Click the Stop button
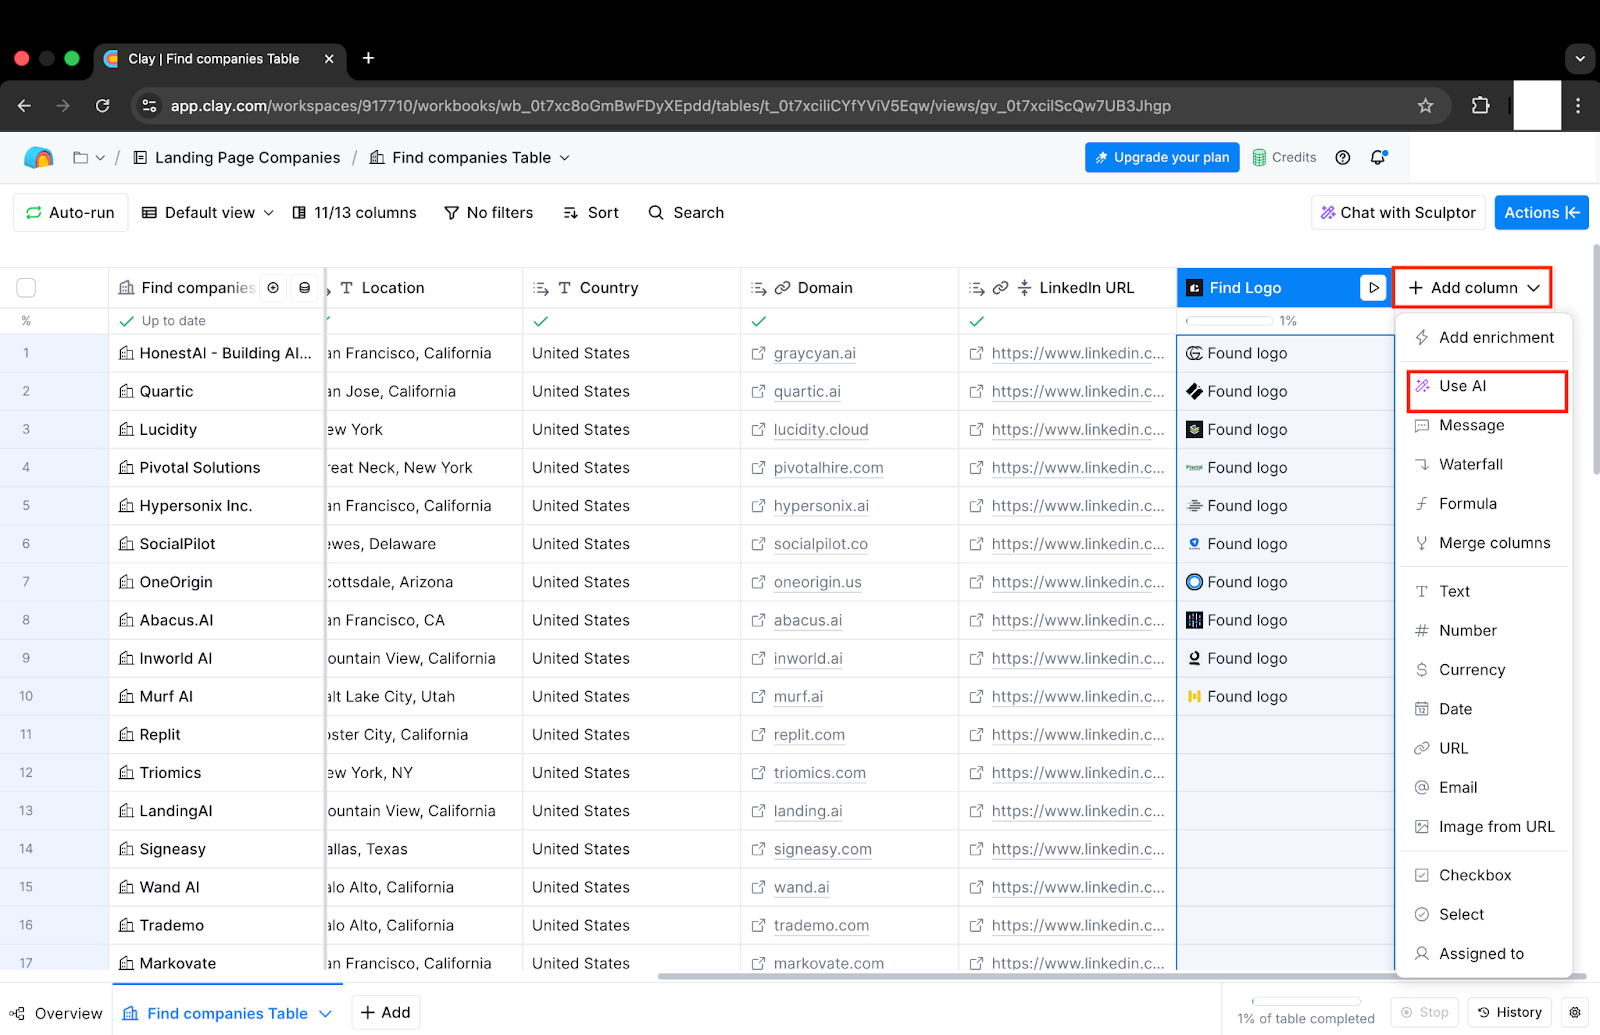The height and width of the screenshot is (1035, 1600). click(1425, 1012)
